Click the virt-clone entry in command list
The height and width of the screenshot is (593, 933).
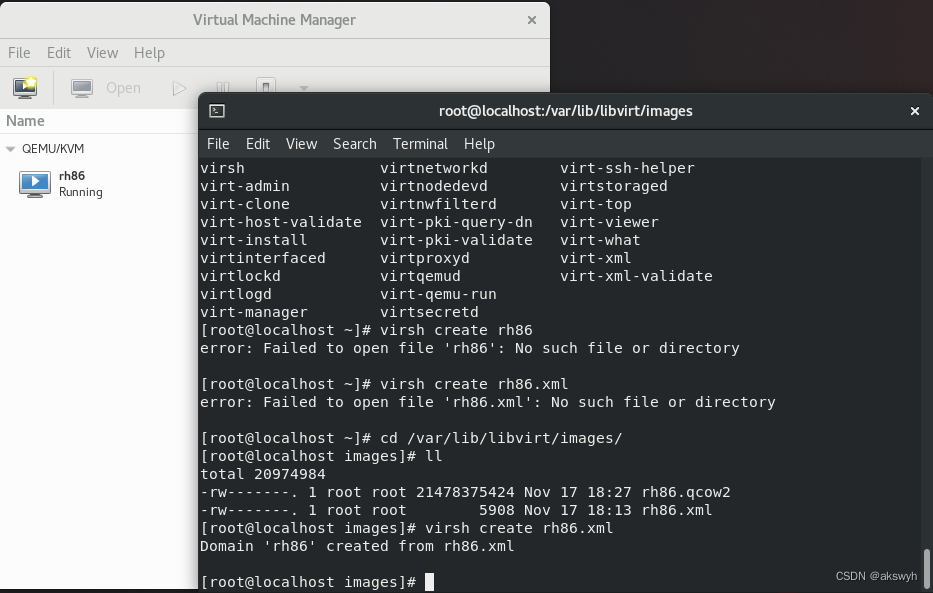(245, 204)
